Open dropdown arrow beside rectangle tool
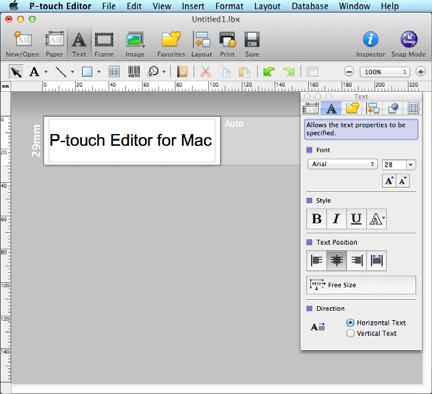 tap(99, 72)
